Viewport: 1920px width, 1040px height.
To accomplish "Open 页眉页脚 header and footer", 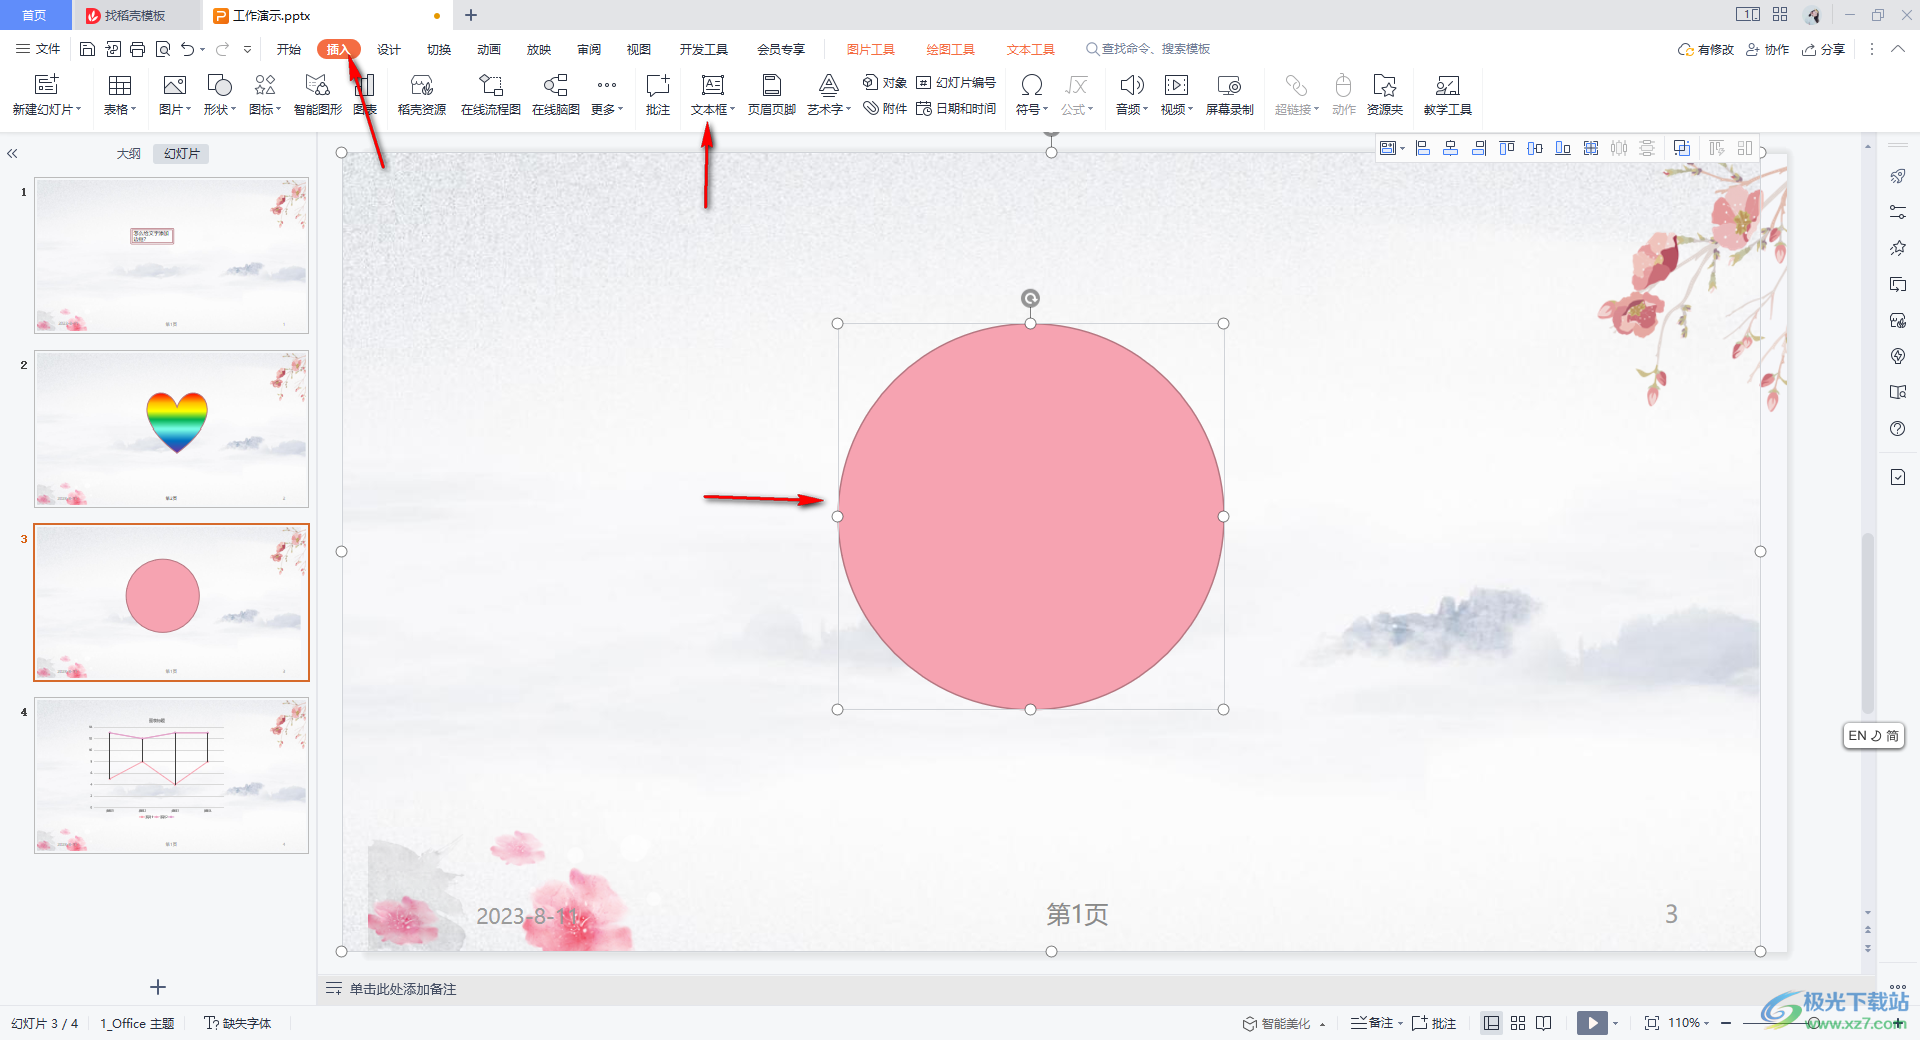I will pos(772,95).
